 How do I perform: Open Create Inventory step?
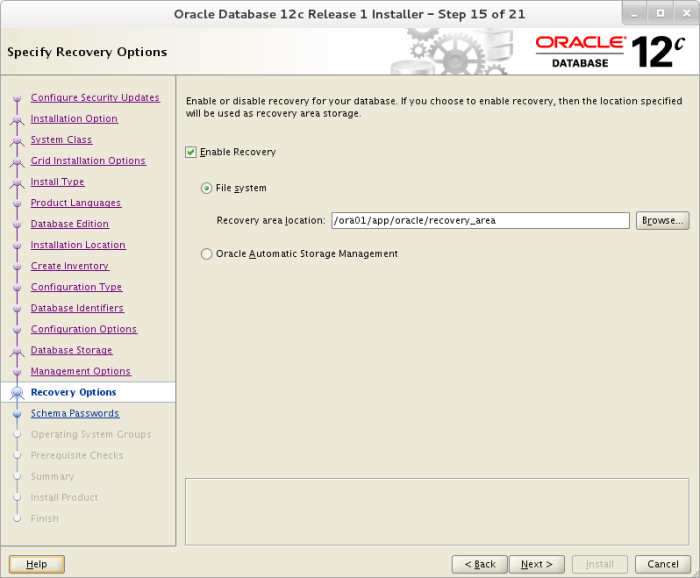[x=70, y=266]
